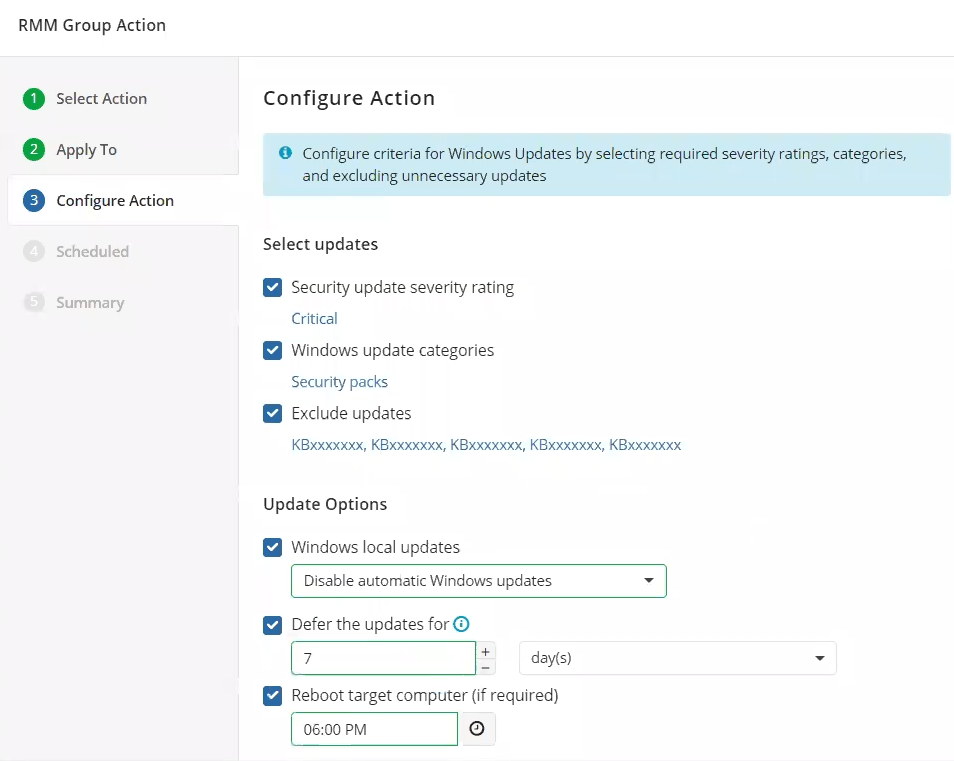This screenshot has height=761, width=954.
Task: Disable the Exclude updates checkbox
Action: (x=272, y=414)
